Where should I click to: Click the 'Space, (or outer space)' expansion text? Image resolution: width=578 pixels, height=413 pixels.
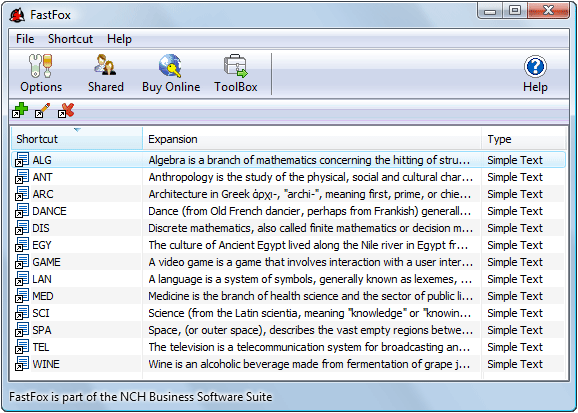(311, 330)
